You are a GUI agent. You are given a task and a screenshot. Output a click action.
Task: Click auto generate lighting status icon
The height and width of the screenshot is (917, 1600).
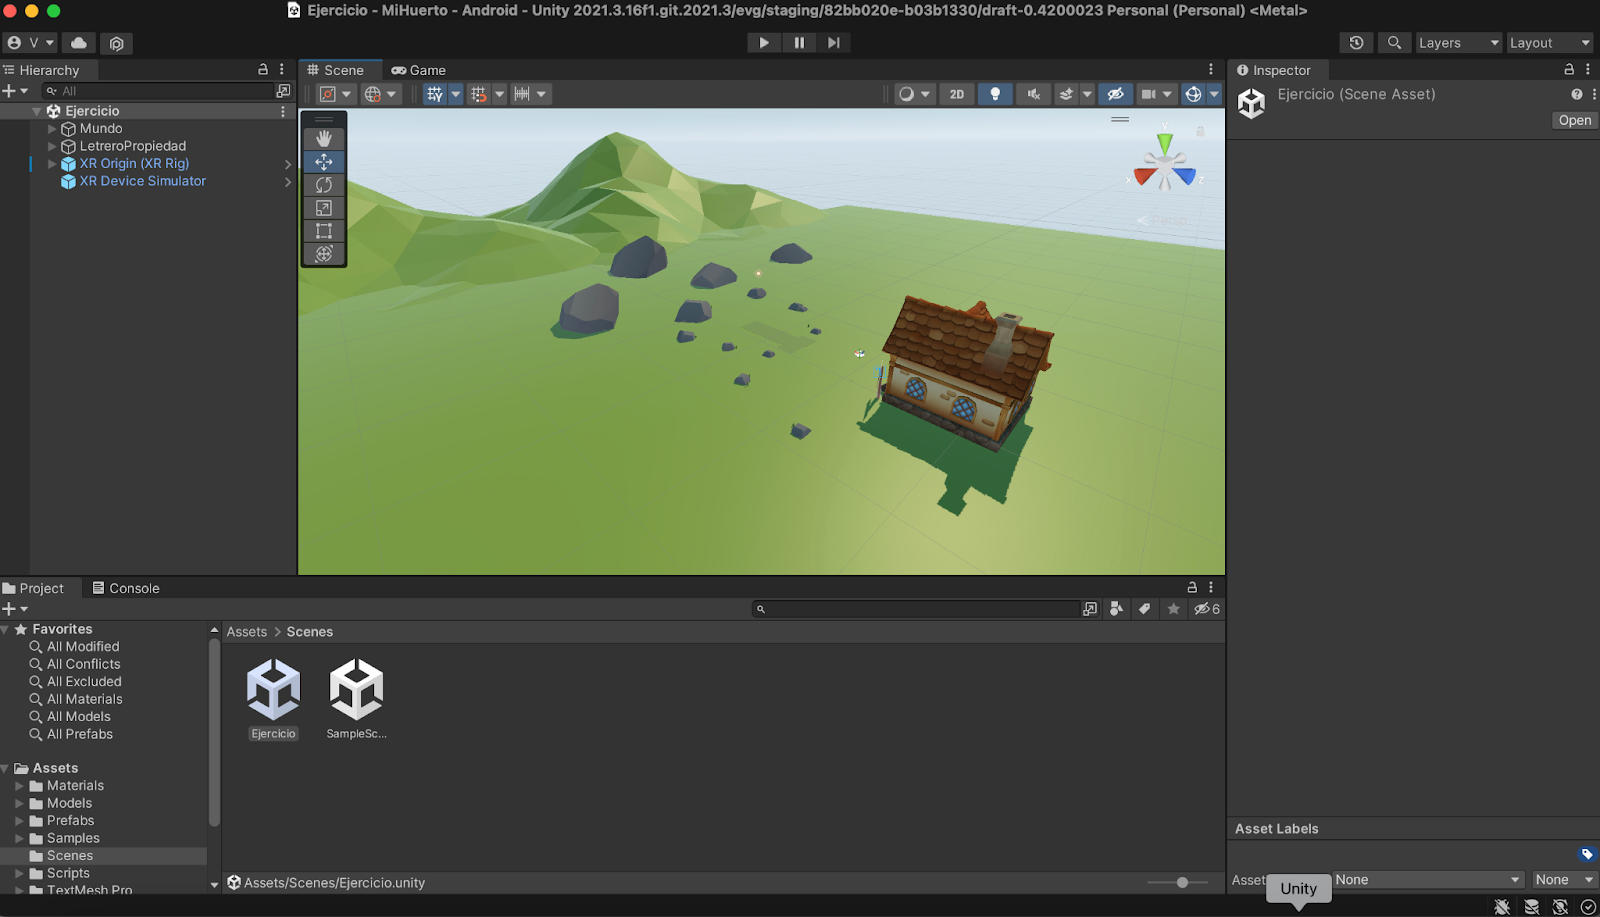1560,907
